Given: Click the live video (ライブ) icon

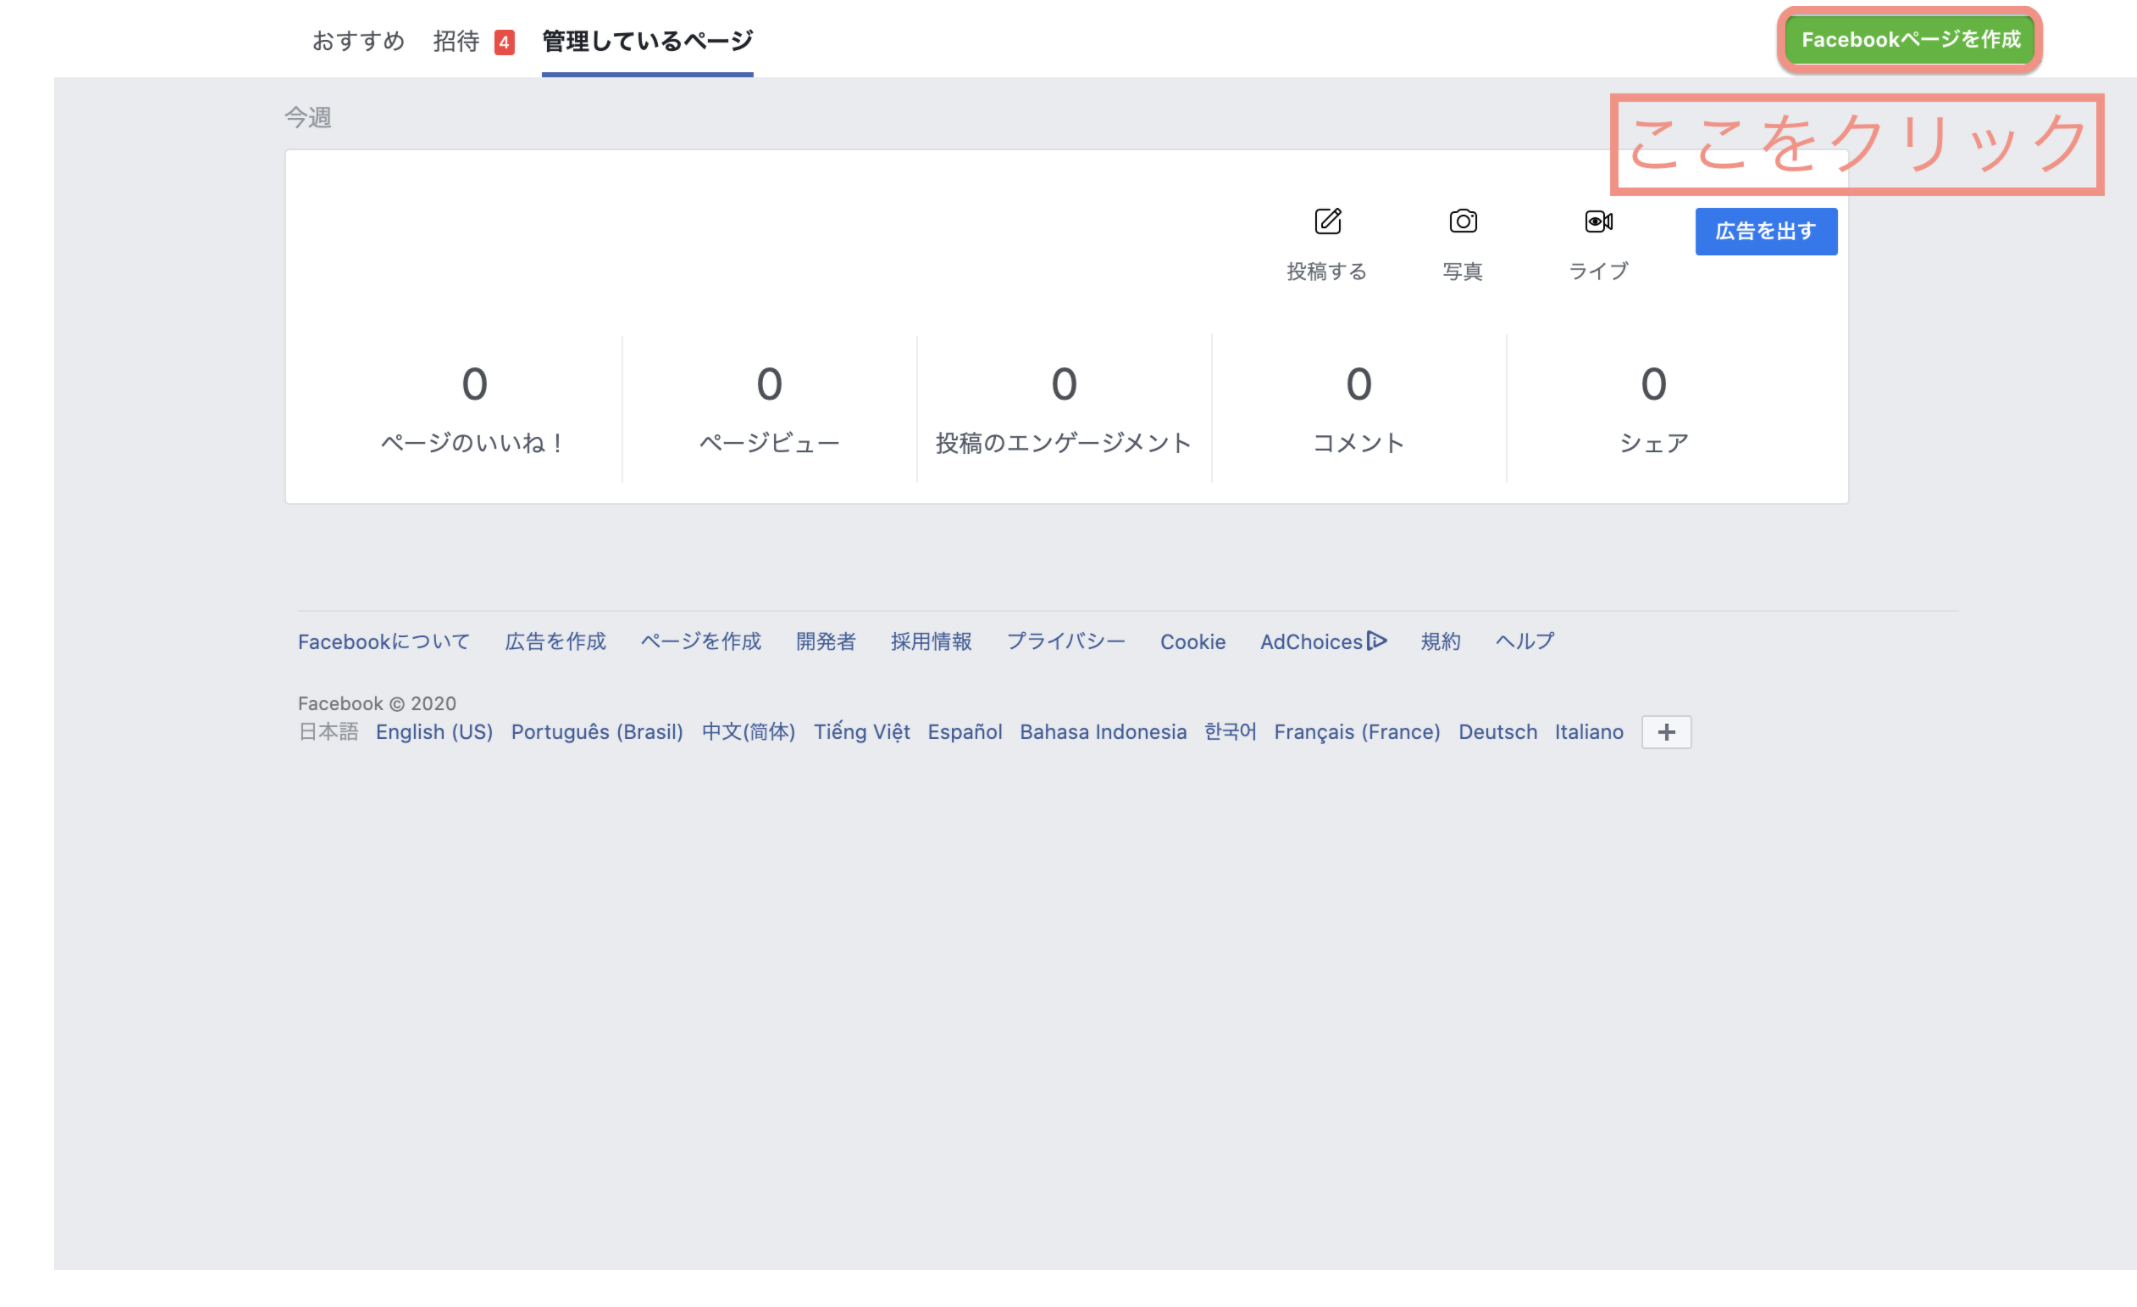Looking at the screenshot, I should [1598, 221].
